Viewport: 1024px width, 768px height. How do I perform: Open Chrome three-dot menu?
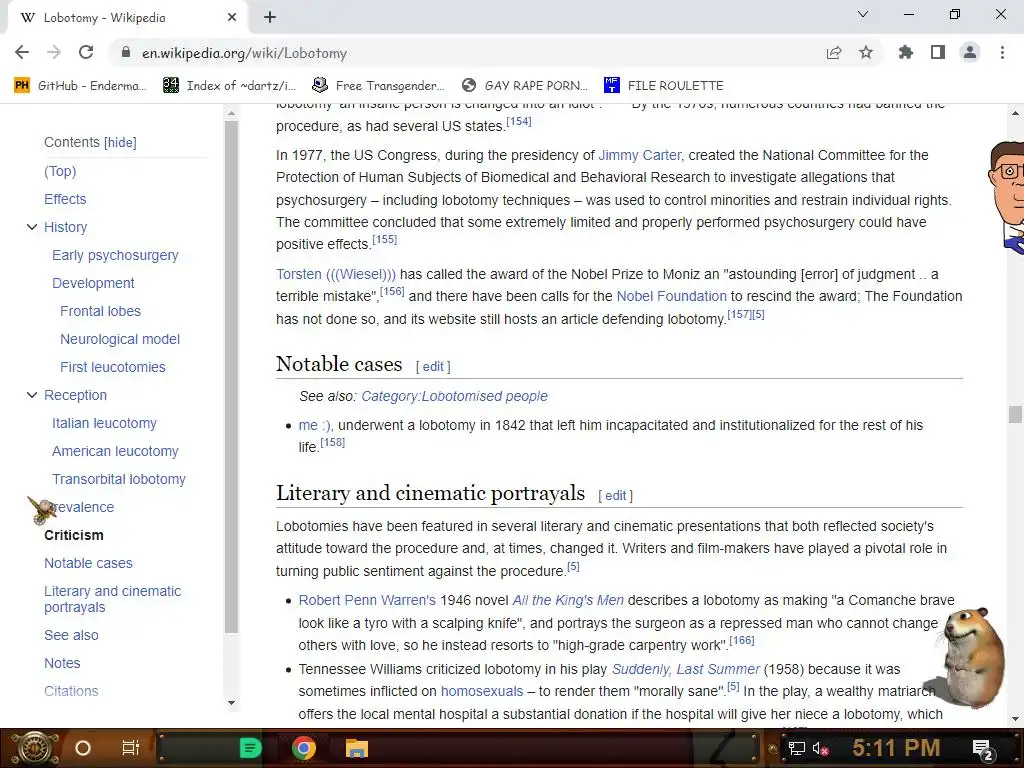coord(1002,52)
